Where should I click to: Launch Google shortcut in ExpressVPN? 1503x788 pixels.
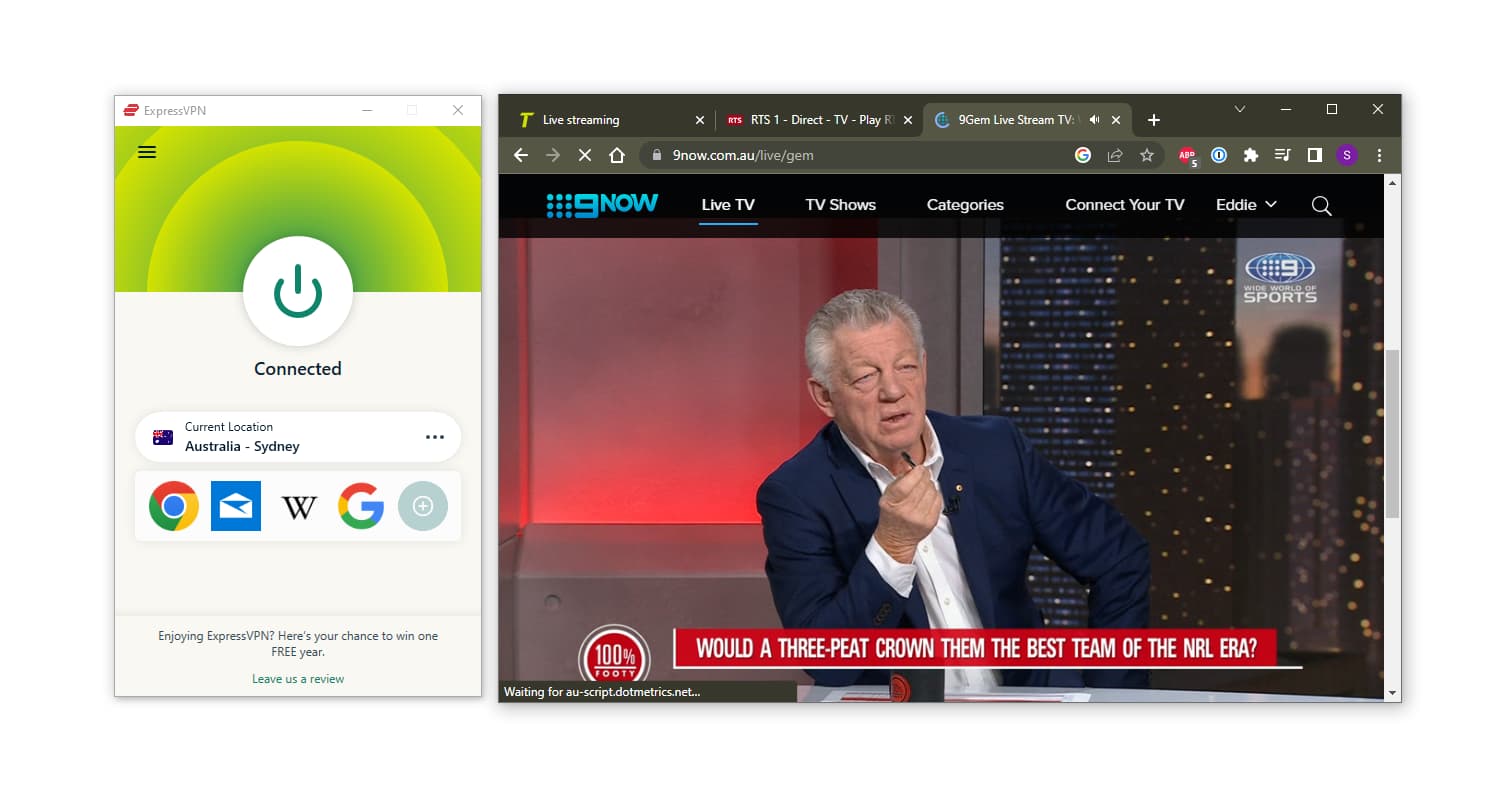click(x=361, y=506)
